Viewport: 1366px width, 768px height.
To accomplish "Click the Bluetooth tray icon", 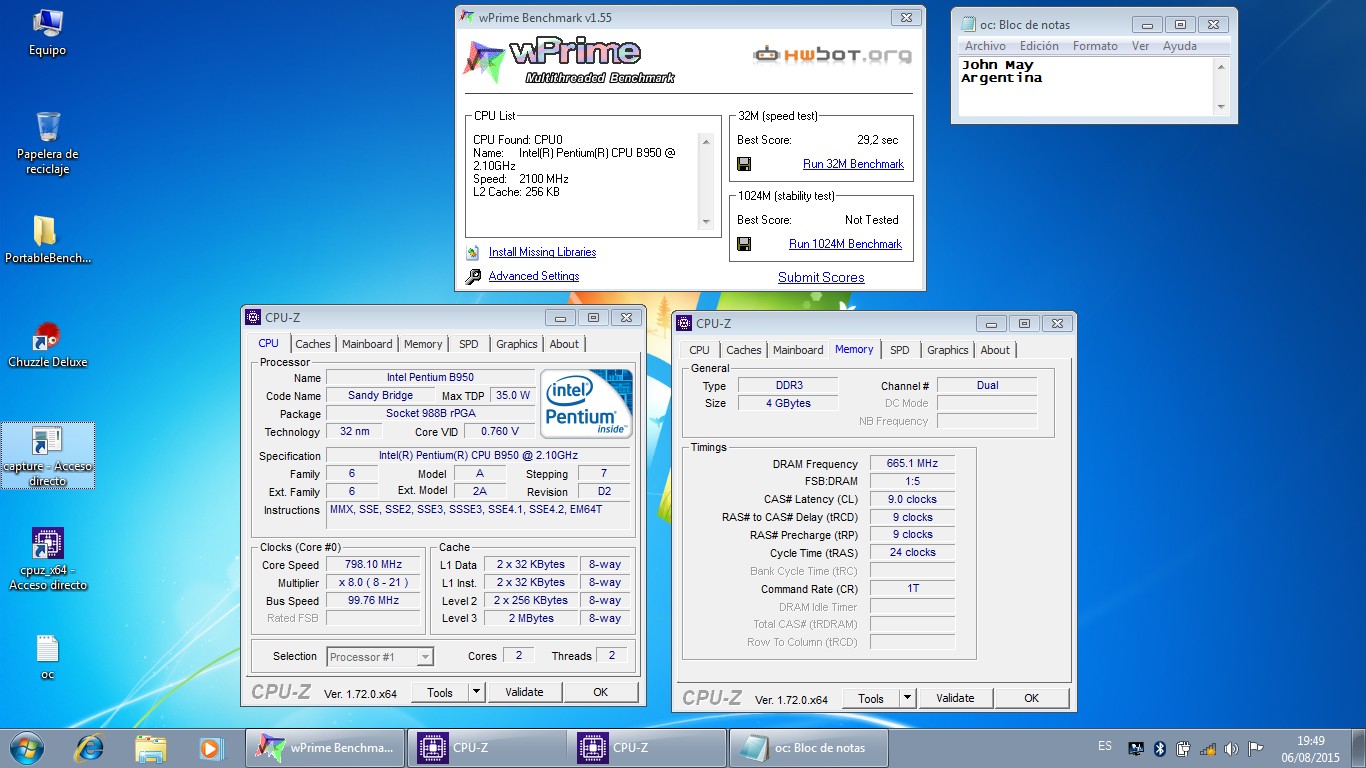I will click(x=1160, y=748).
